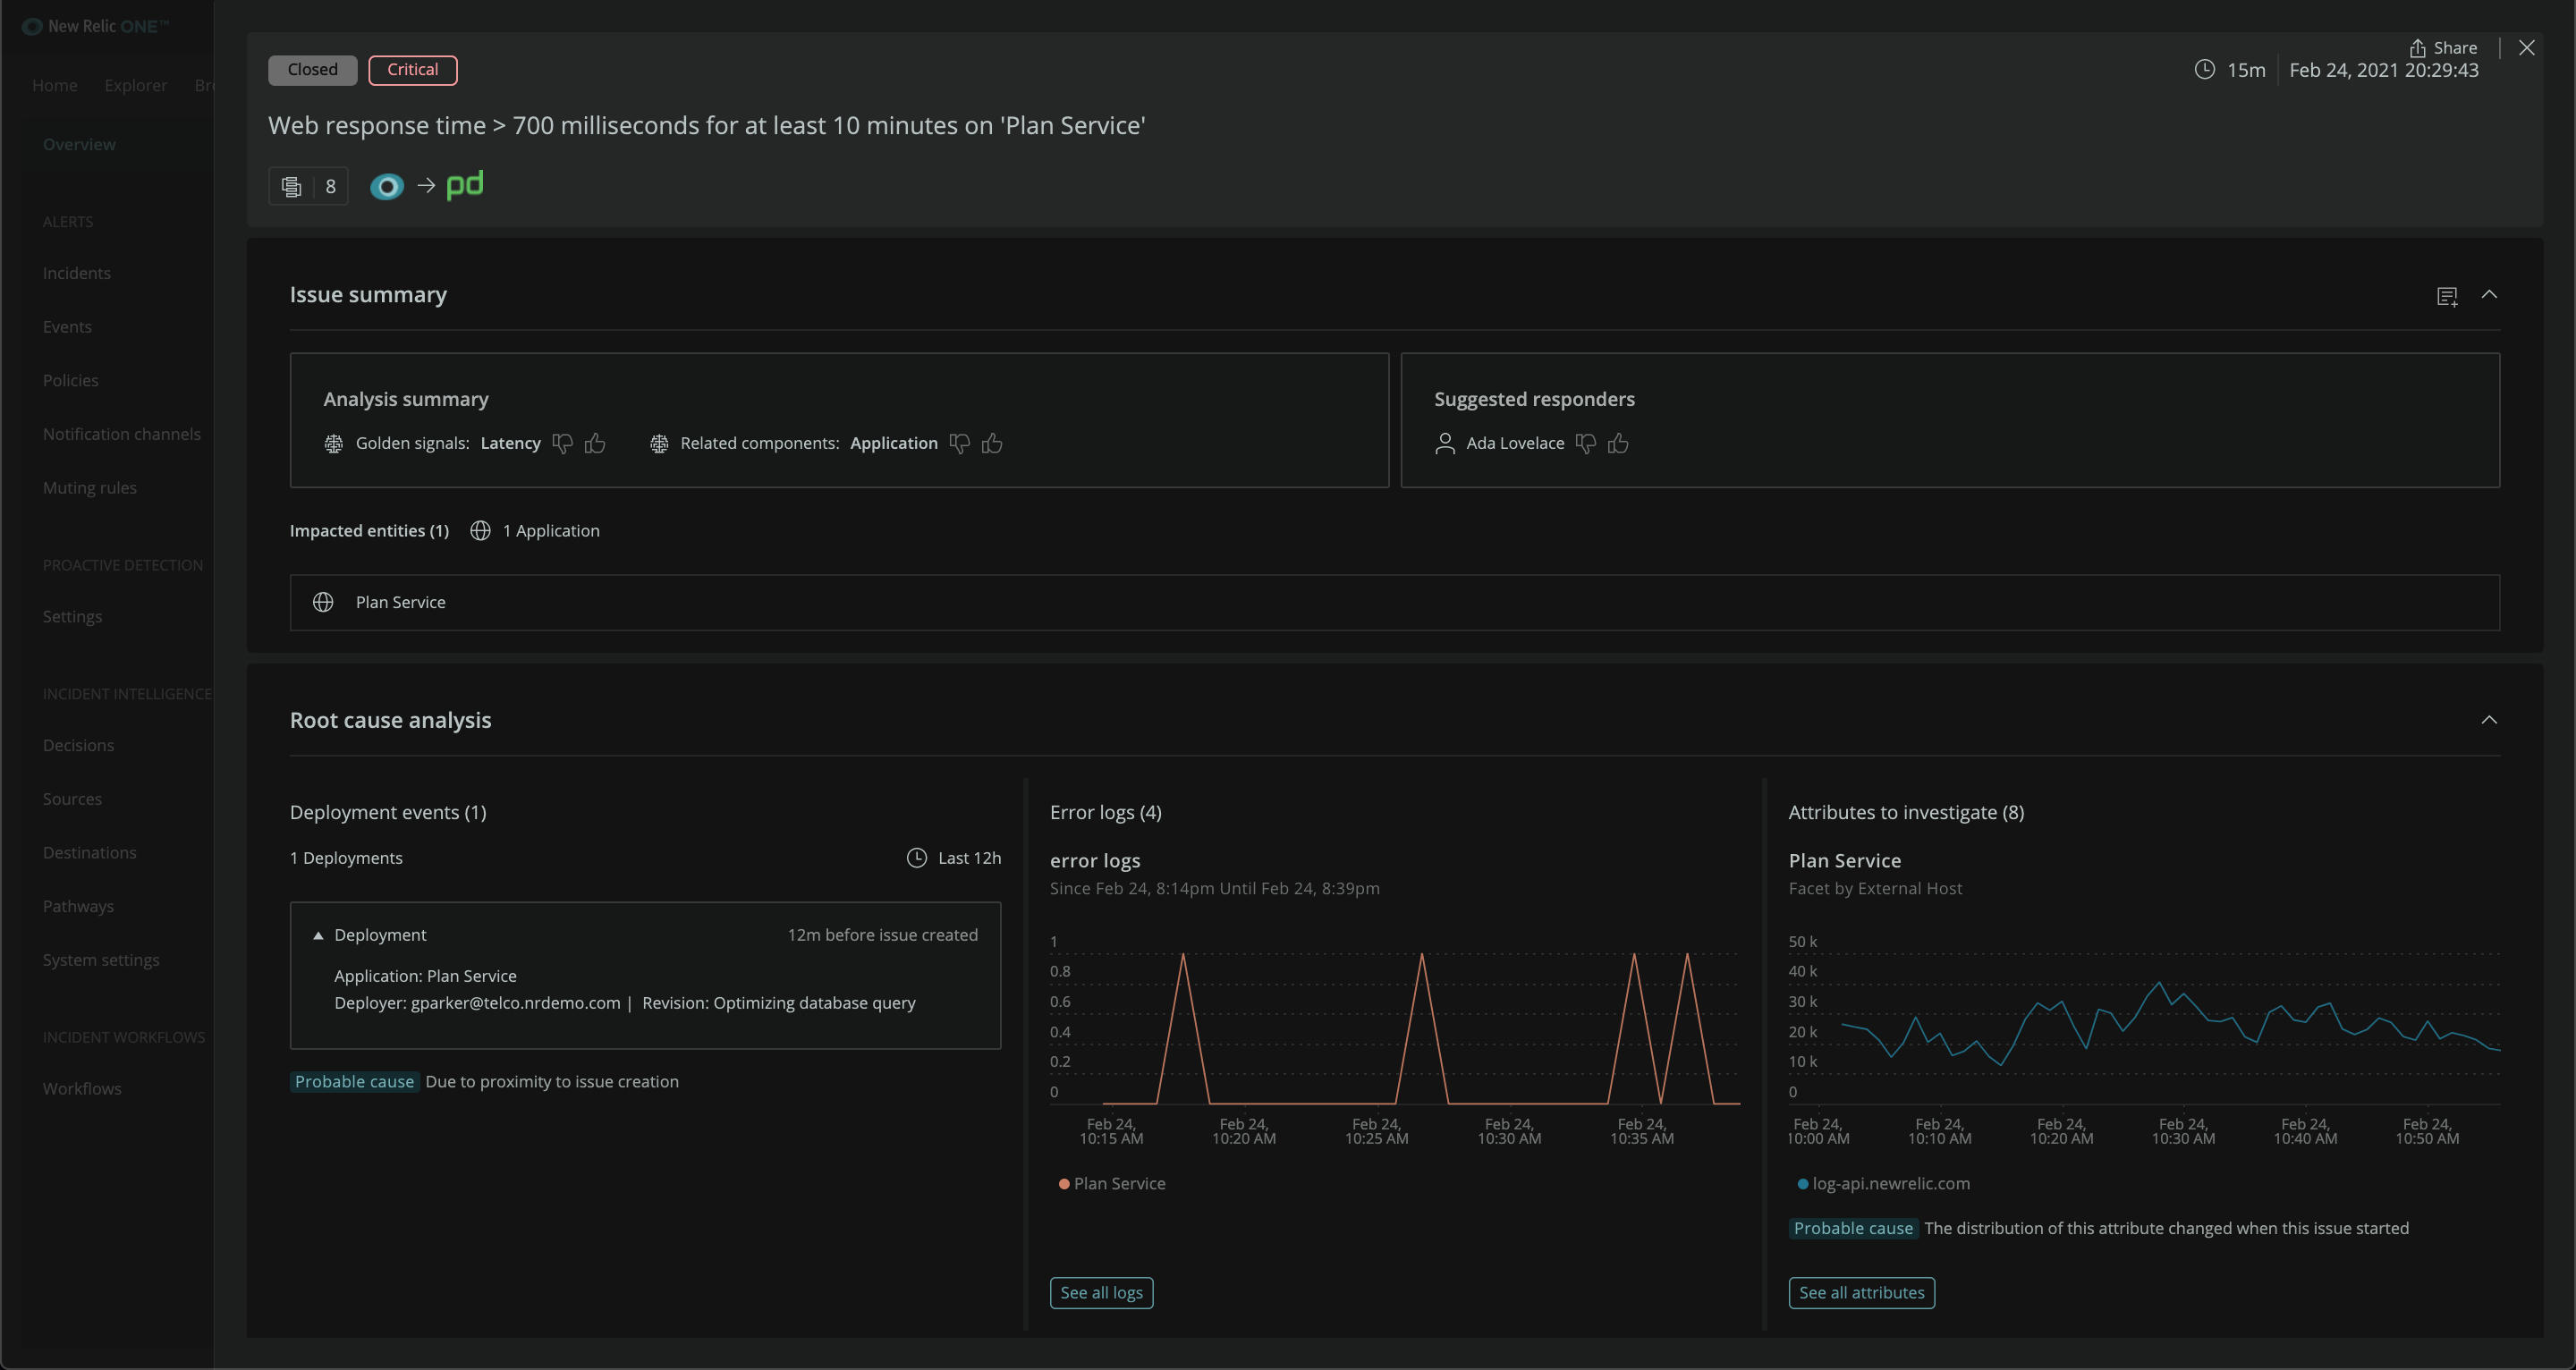This screenshot has width=2576, height=1370.
Task: Click See all attributes button
Action: click(x=1861, y=1293)
